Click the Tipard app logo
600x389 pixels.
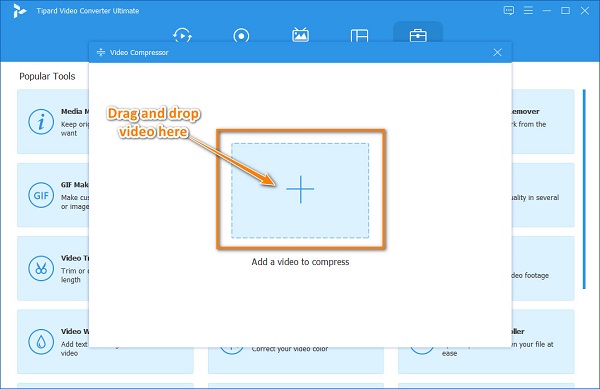click(x=19, y=11)
